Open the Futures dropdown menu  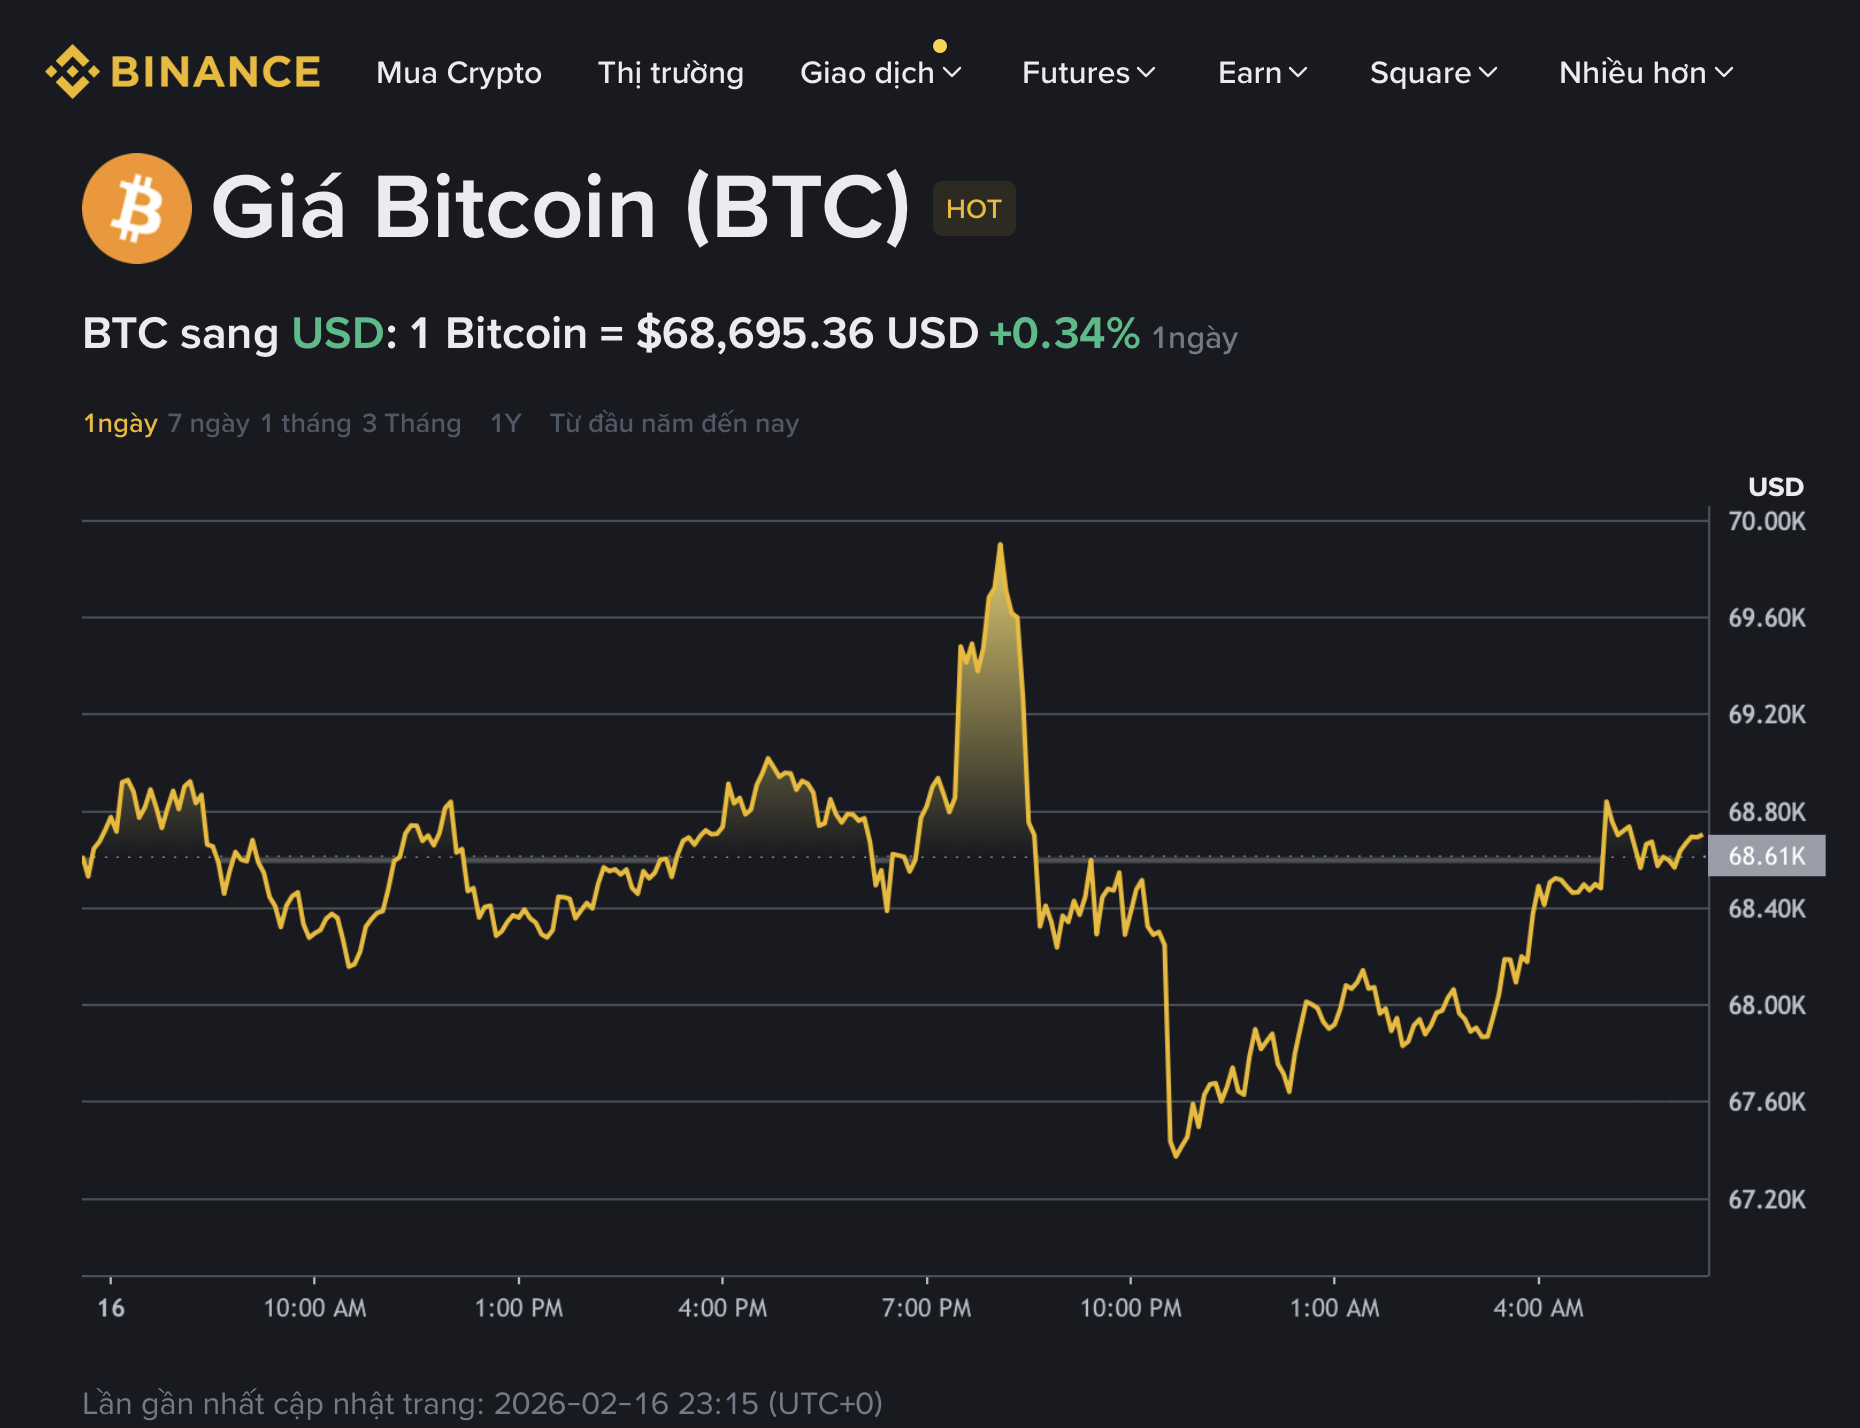pos(1087,73)
